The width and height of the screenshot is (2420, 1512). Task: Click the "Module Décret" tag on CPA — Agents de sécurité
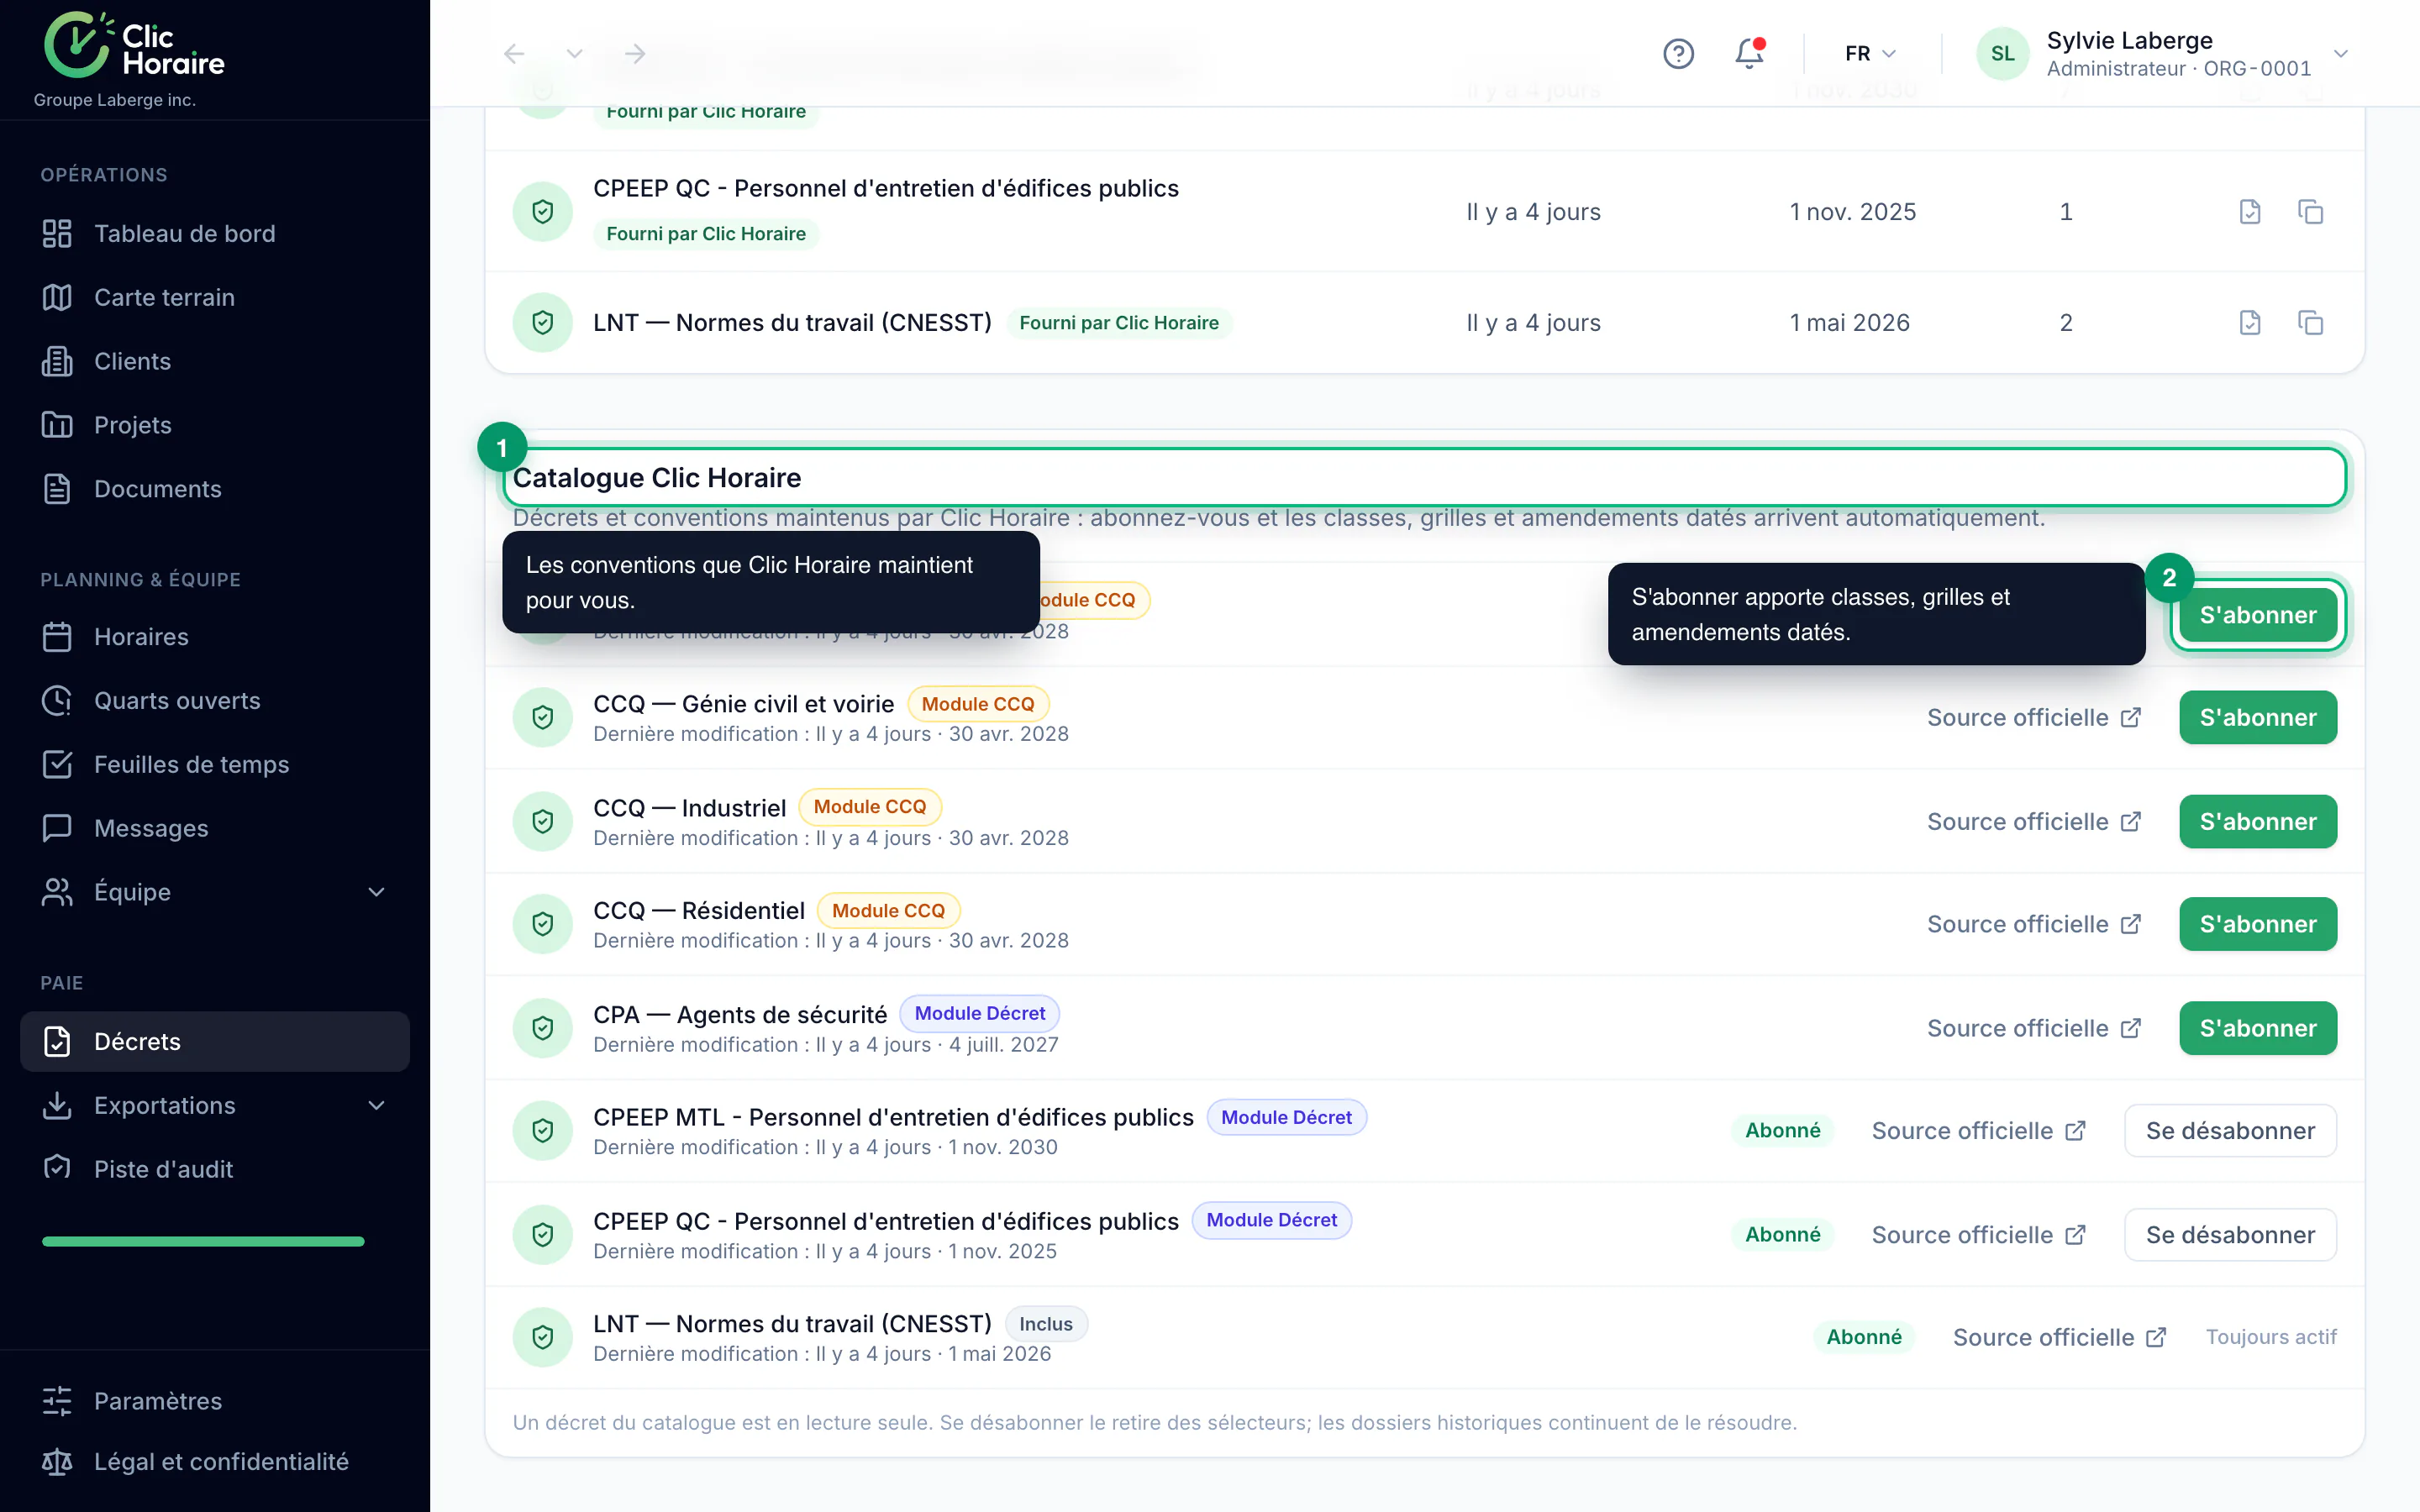click(x=980, y=1014)
